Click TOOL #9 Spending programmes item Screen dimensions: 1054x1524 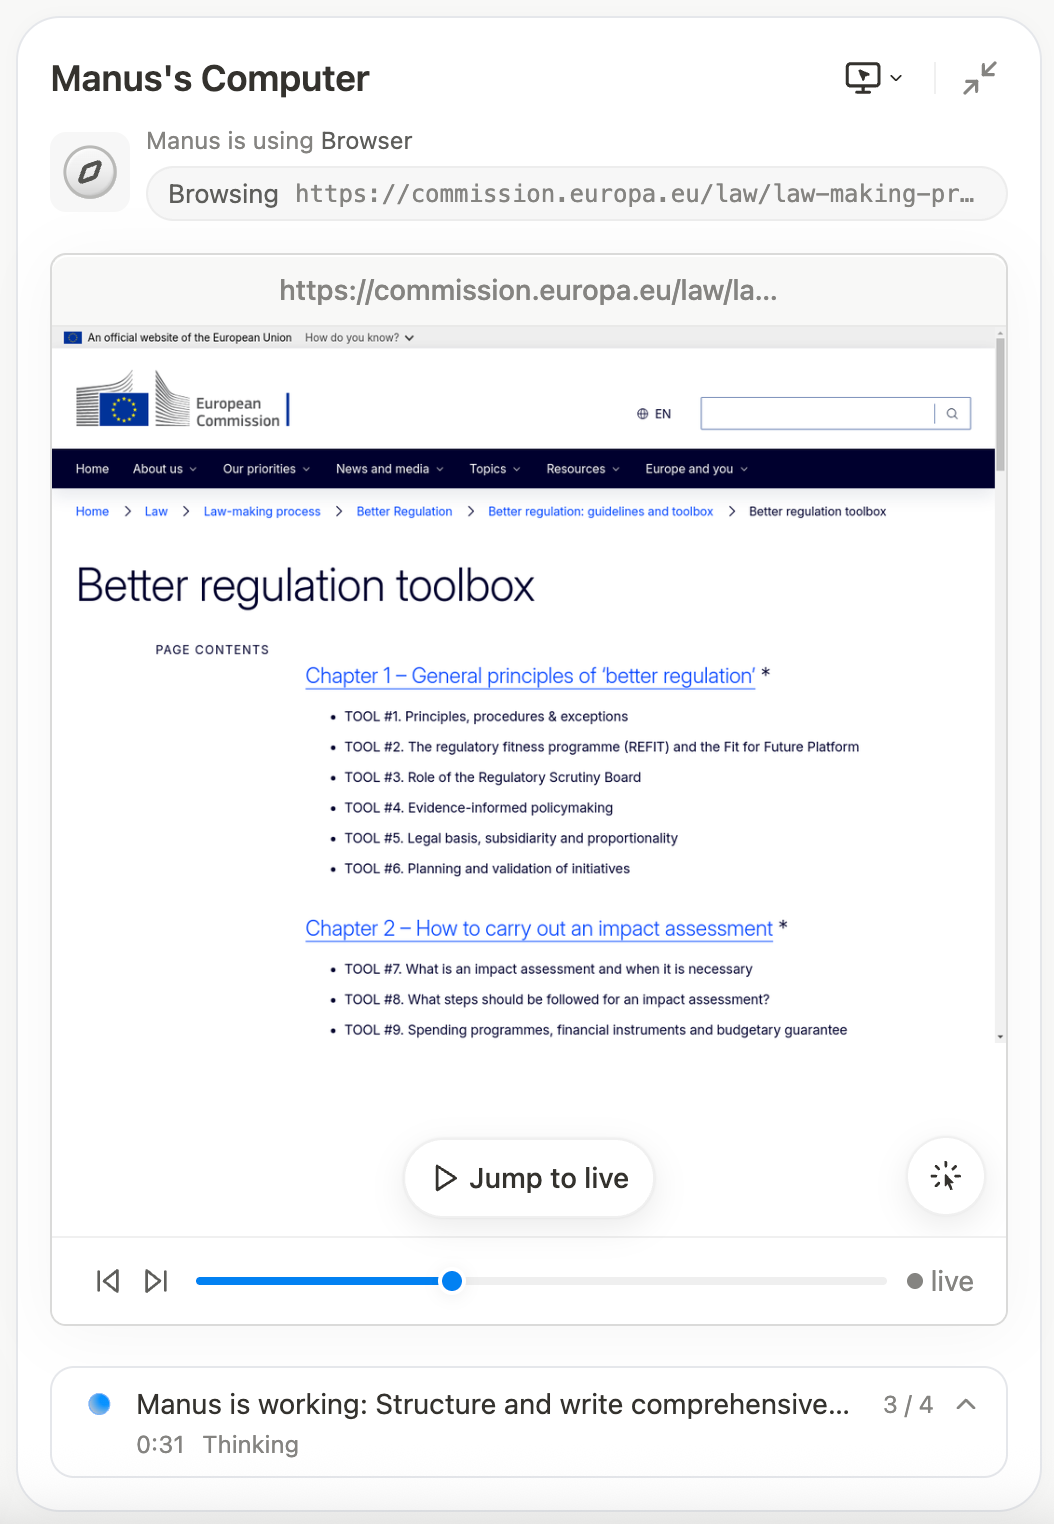point(595,1030)
